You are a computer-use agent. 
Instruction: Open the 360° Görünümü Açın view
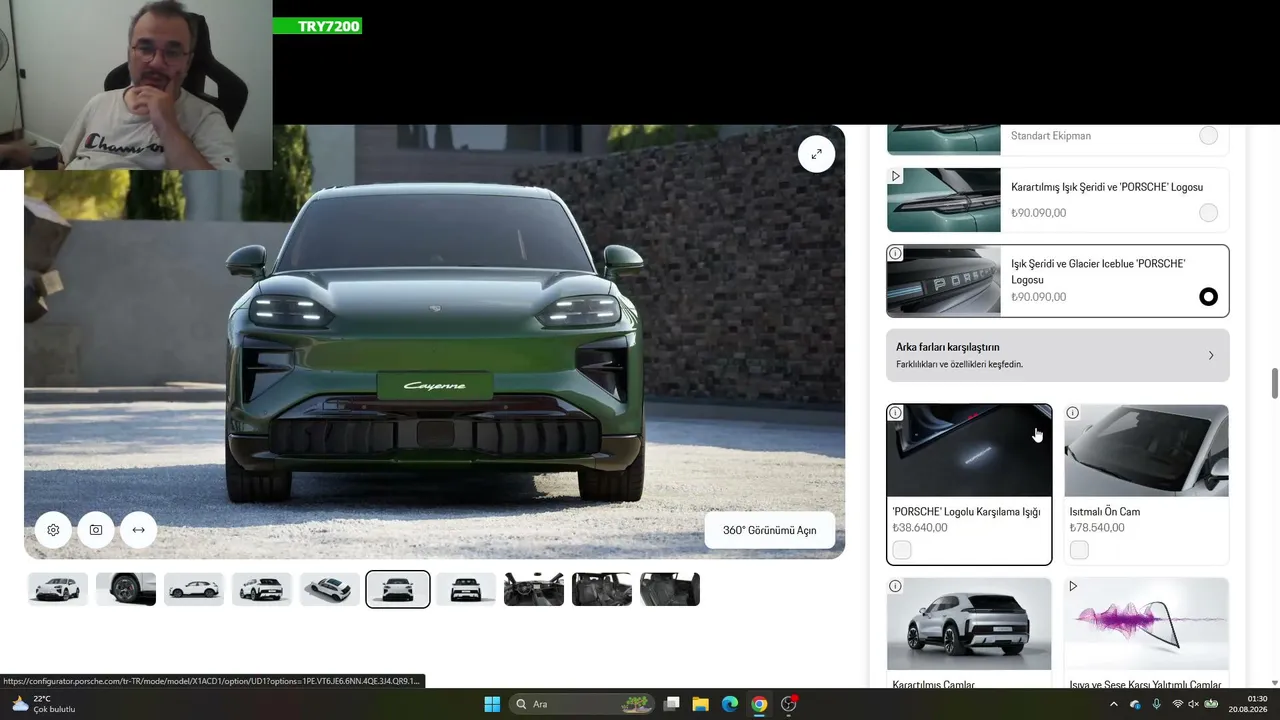tap(770, 530)
